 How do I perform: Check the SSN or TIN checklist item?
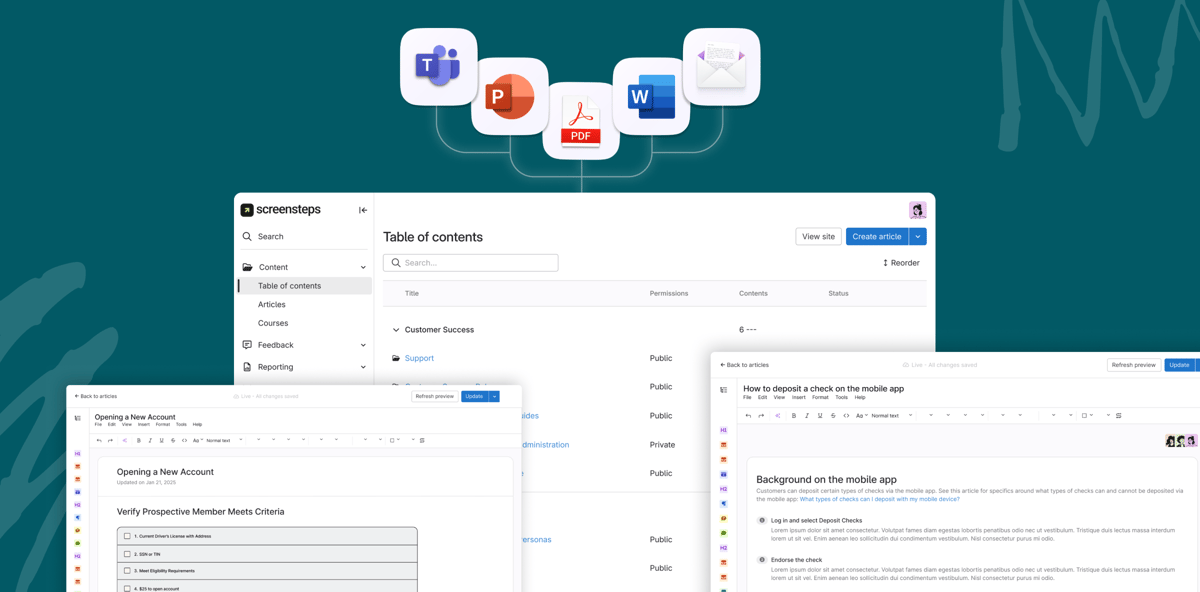pos(127,553)
